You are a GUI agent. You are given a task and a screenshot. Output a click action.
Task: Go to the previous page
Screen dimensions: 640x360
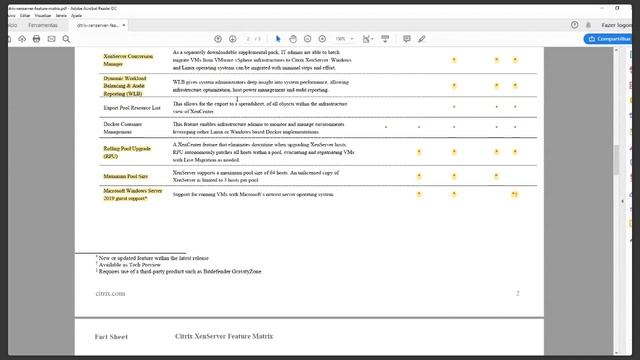coord(218,39)
